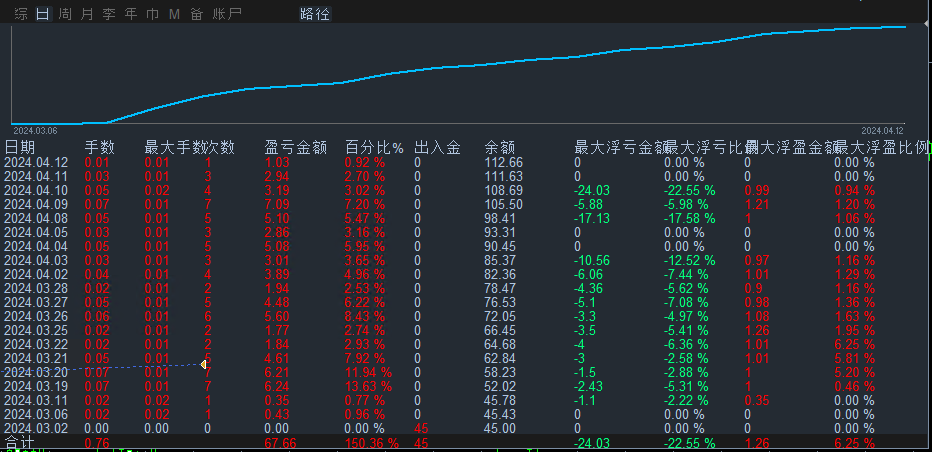Click the total profit amount 67.66
This screenshot has height=452, width=932.
pos(280,443)
